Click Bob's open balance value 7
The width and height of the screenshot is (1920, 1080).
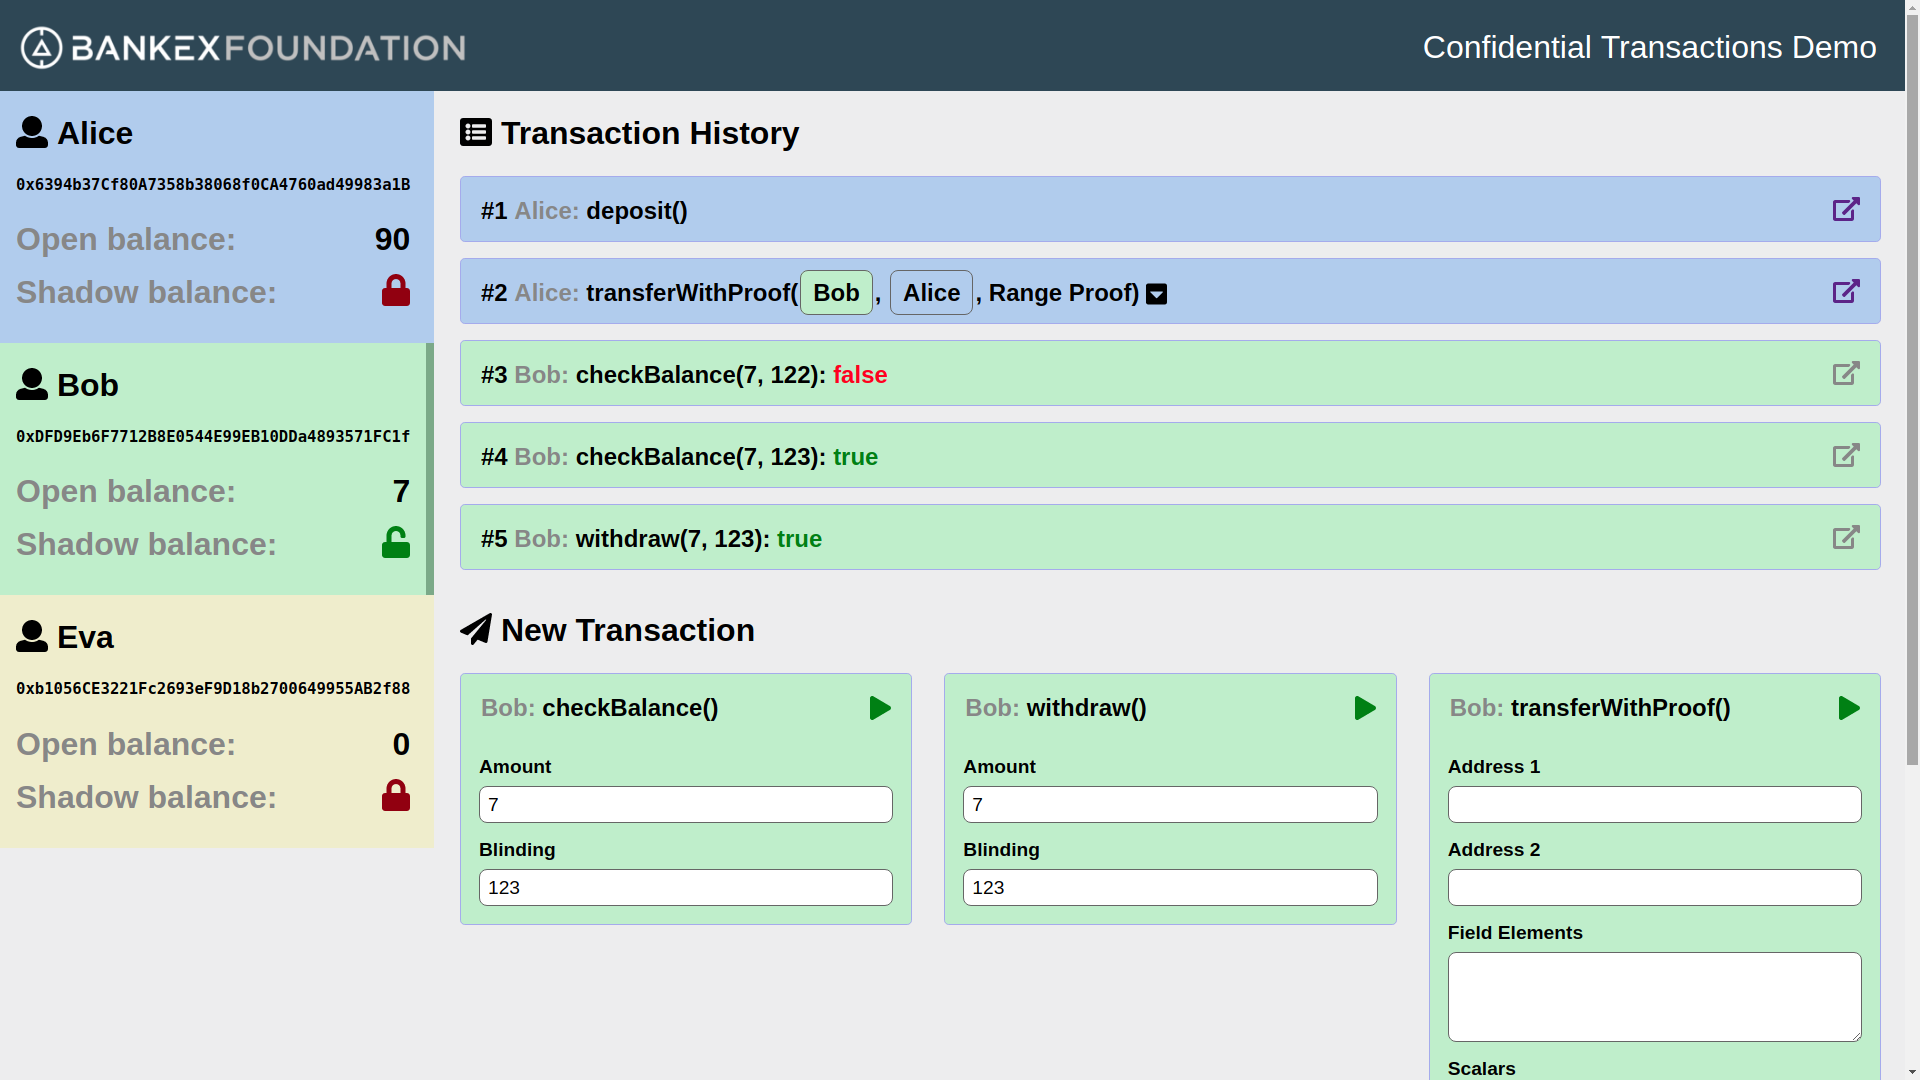[x=401, y=491]
